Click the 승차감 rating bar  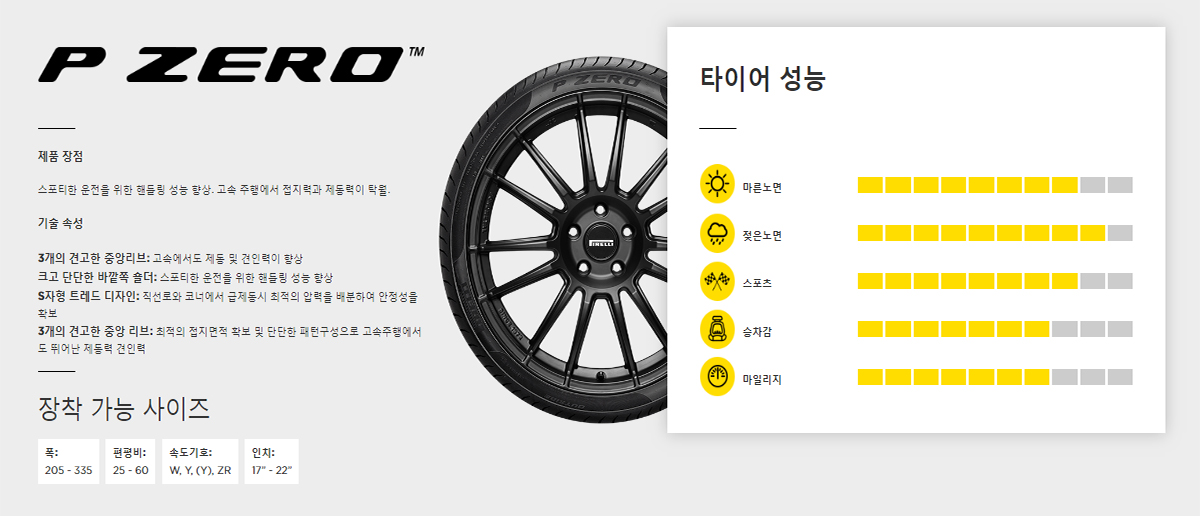995,329
